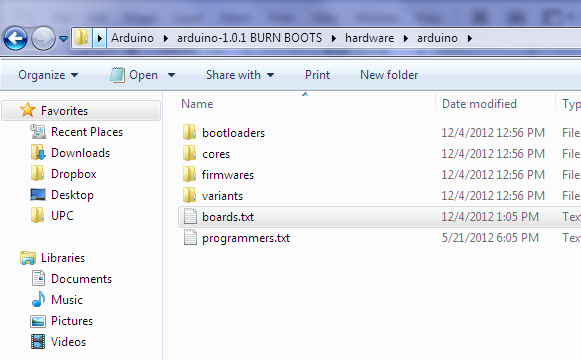581x360 pixels.
Task: Click the bootloaders folder icon
Action: (x=189, y=132)
